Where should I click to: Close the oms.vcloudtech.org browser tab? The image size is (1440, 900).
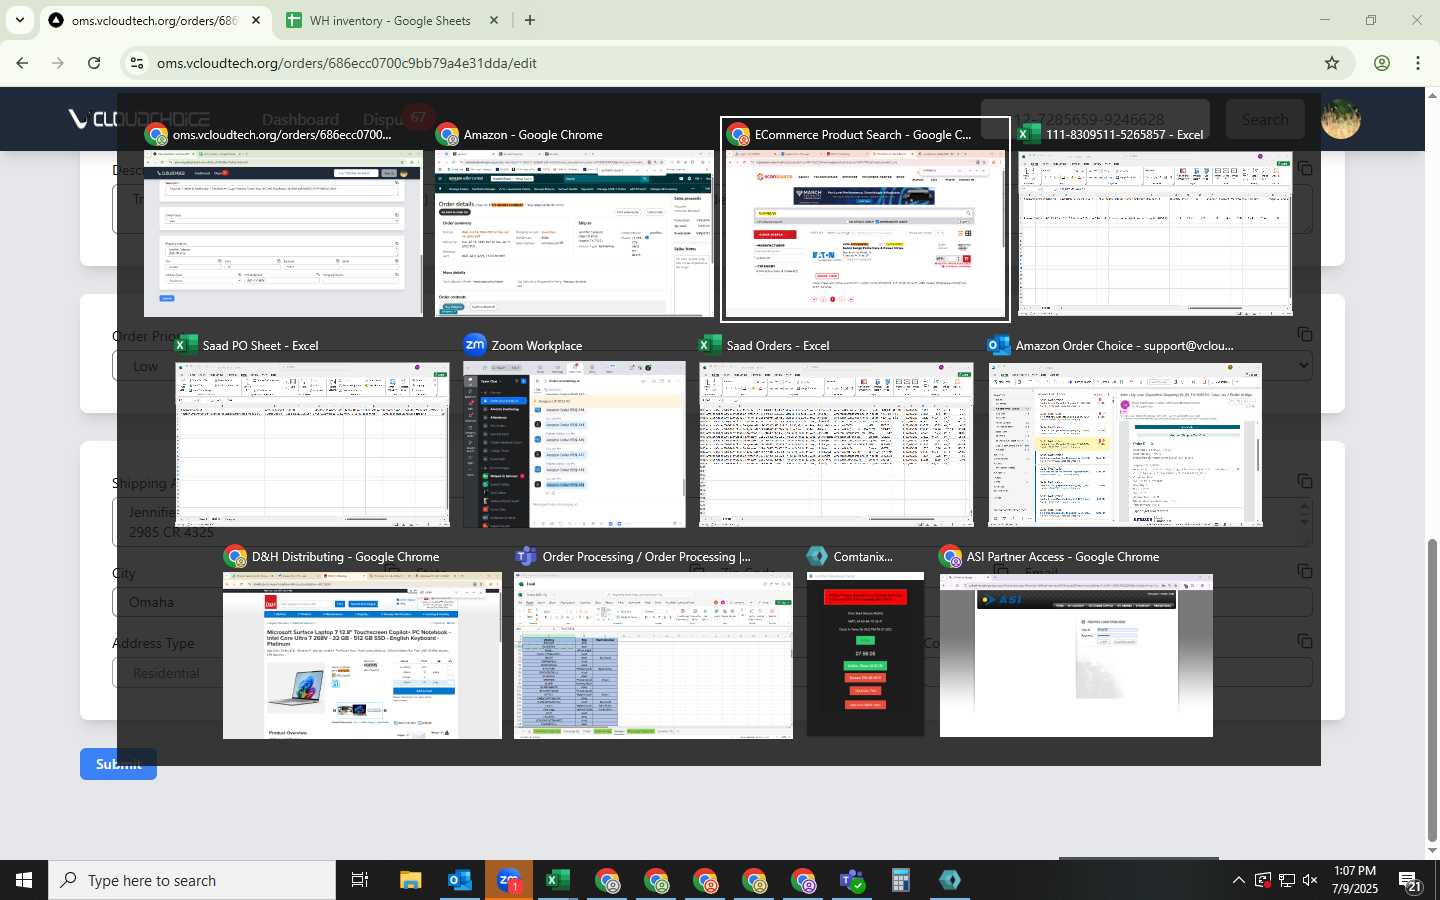(x=256, y=20)
